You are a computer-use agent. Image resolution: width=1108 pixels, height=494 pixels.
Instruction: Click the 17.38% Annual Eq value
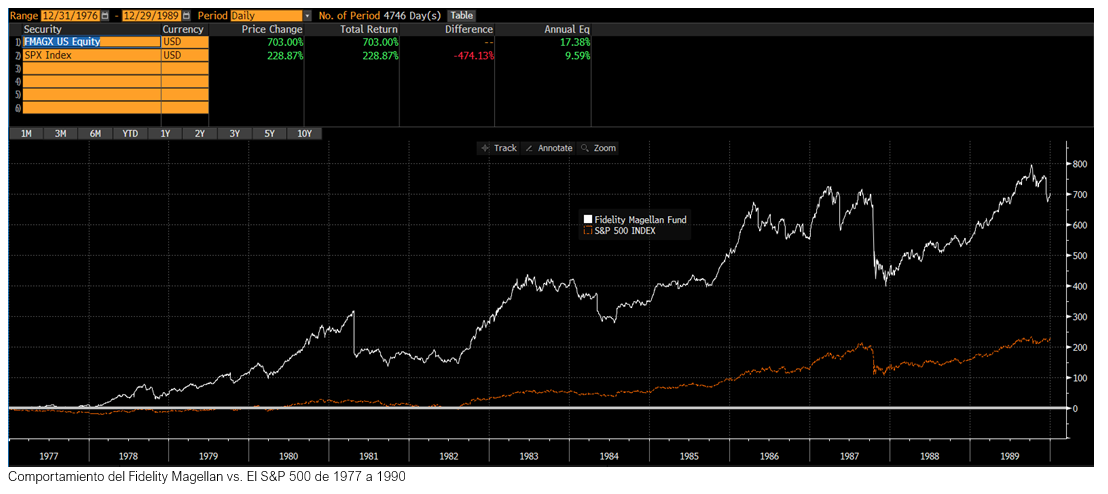(x=576, y=42)
